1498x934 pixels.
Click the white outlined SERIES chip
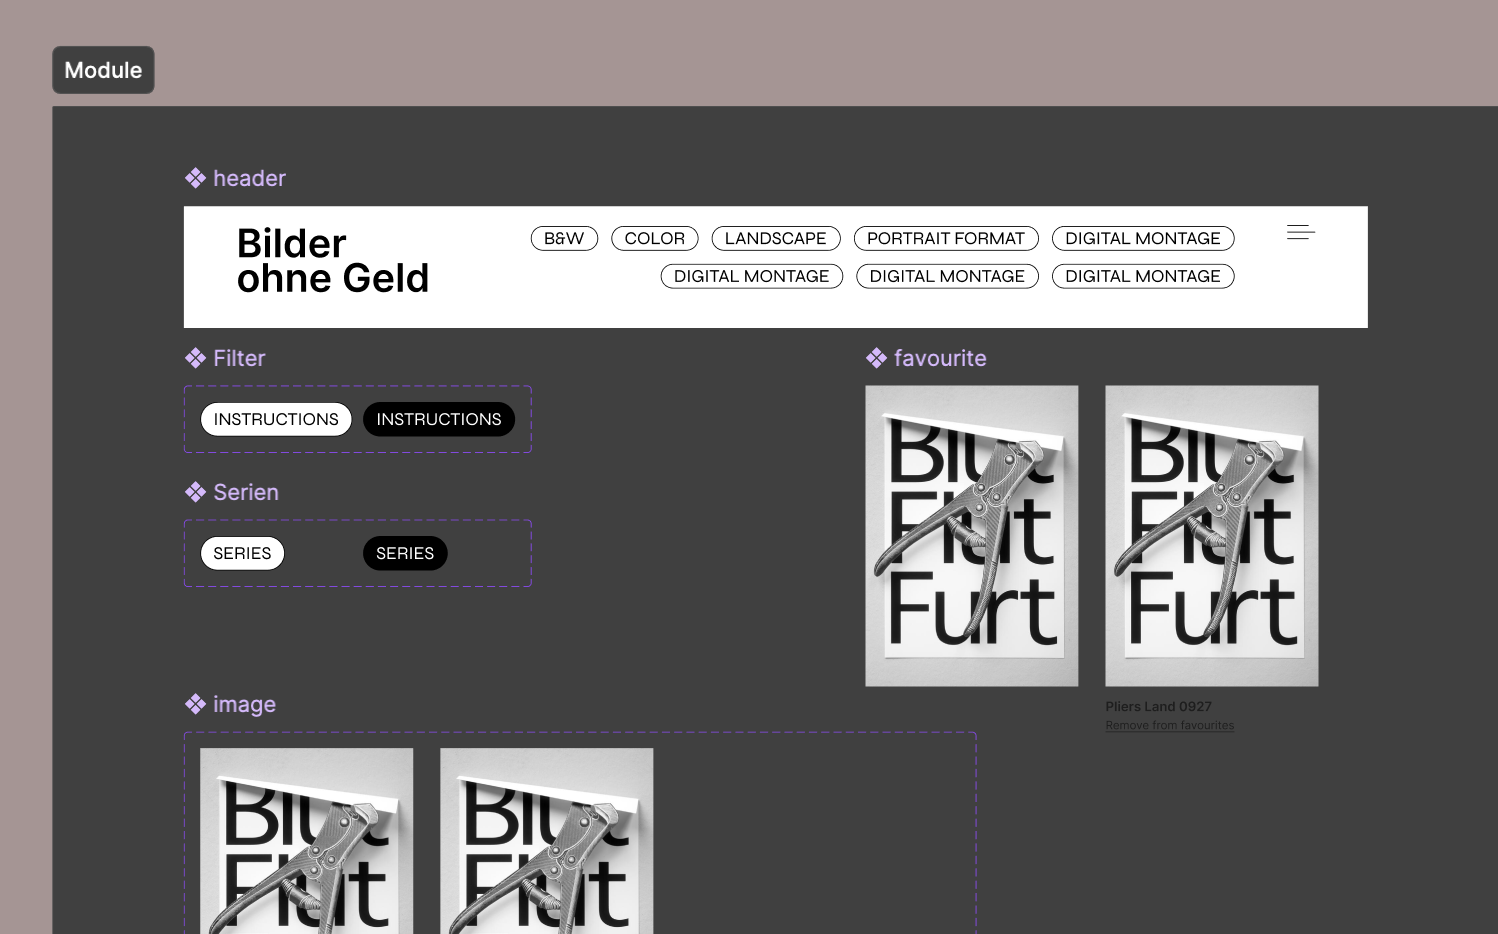(242, 553)
